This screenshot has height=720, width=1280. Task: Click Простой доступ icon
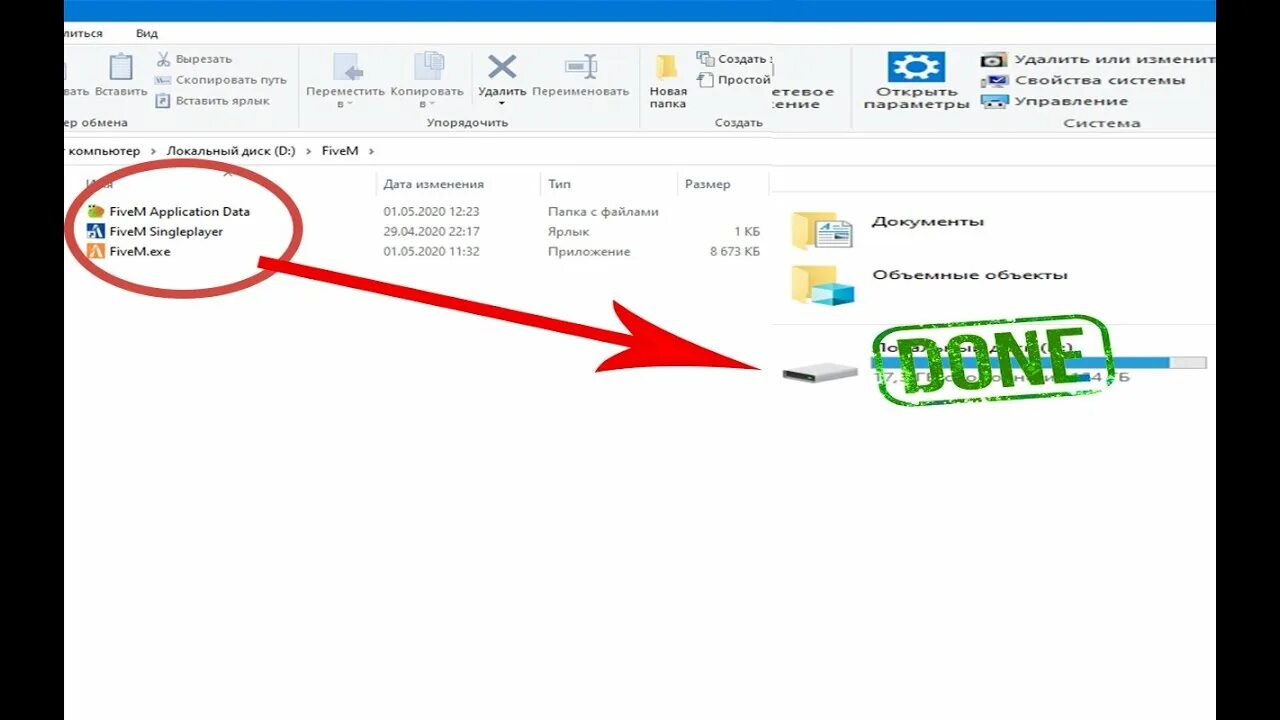[705, 80]
